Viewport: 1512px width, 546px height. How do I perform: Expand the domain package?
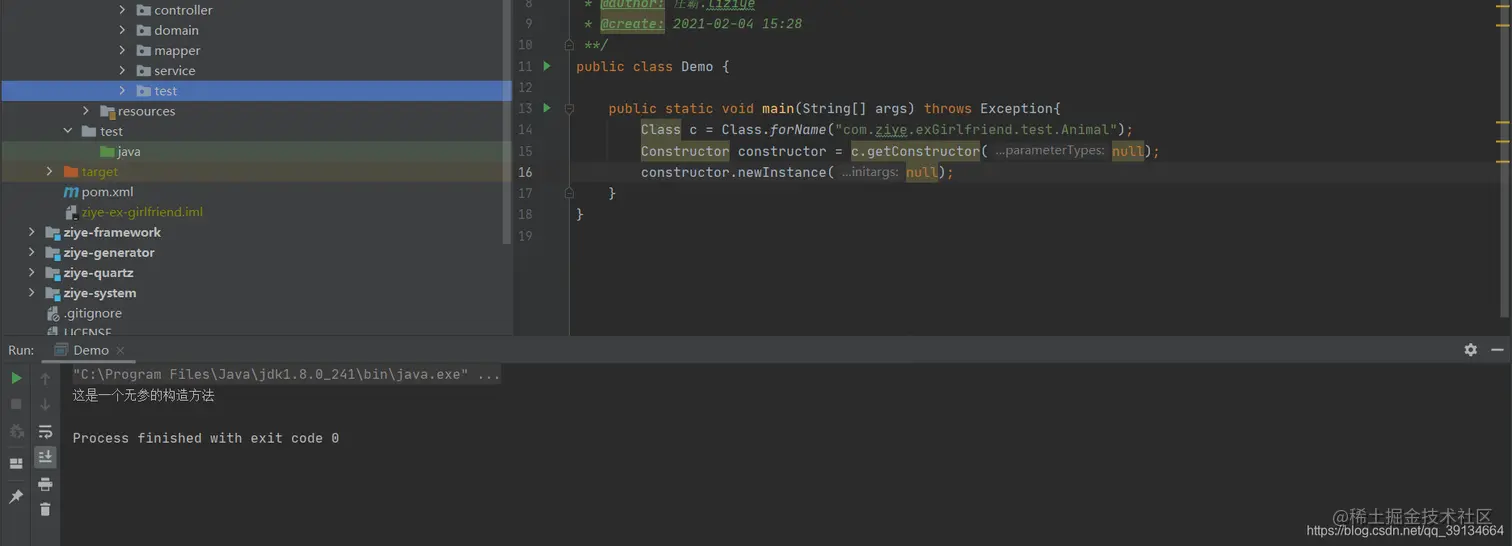pos(122,30)
